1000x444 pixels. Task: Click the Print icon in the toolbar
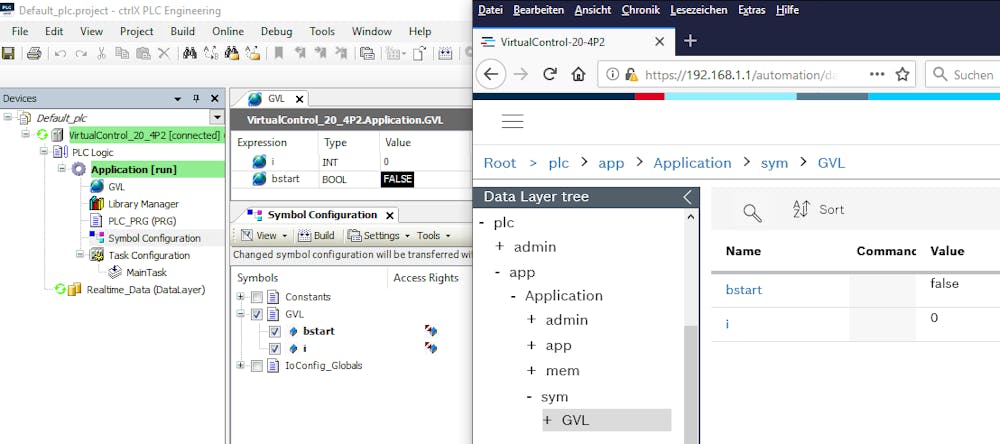pos(34,53)
